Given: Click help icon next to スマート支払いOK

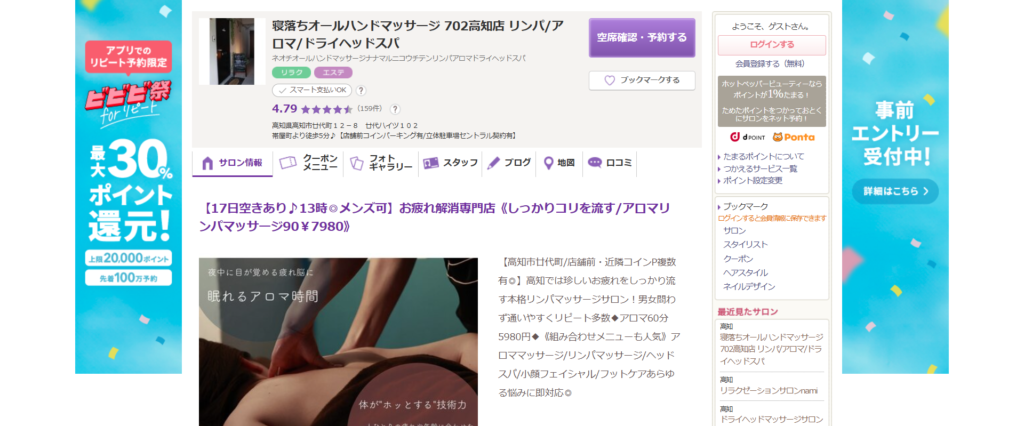Looking at the screenshot, I should [361, 91].
